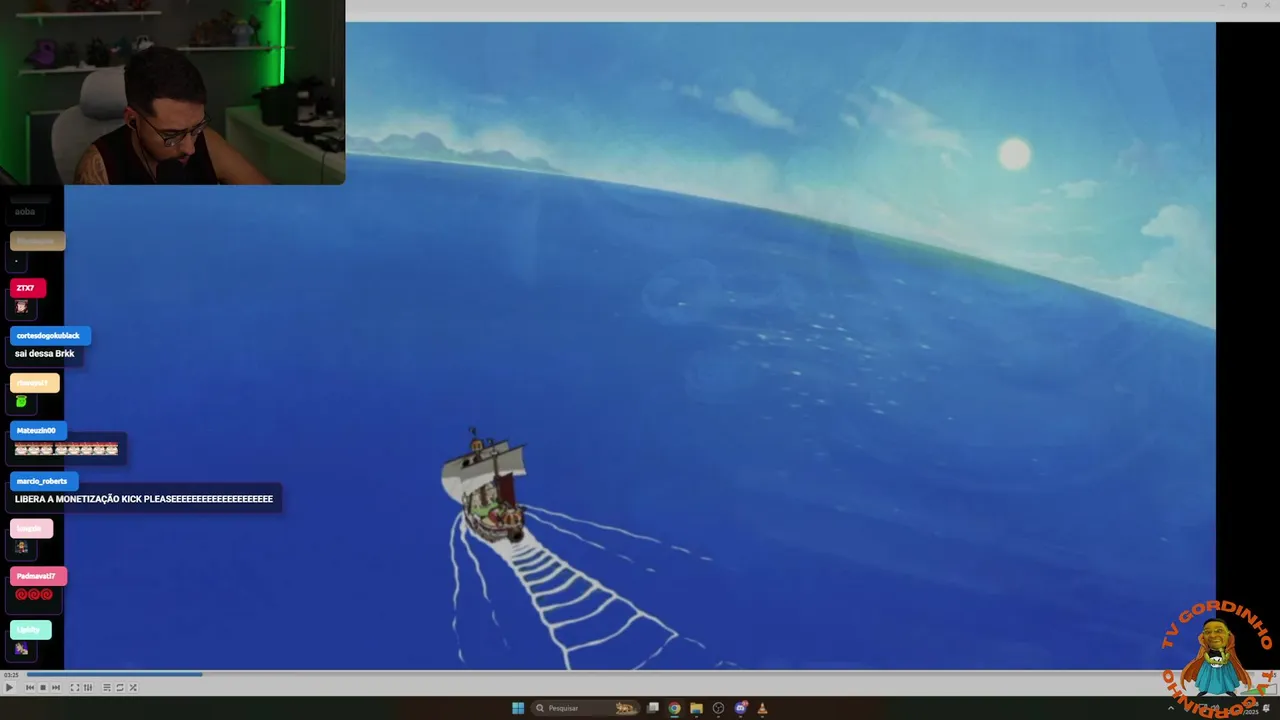The height and width of the screenshot is (720, 1280).
Task: Show the VLC playlist
Action: 107,687
